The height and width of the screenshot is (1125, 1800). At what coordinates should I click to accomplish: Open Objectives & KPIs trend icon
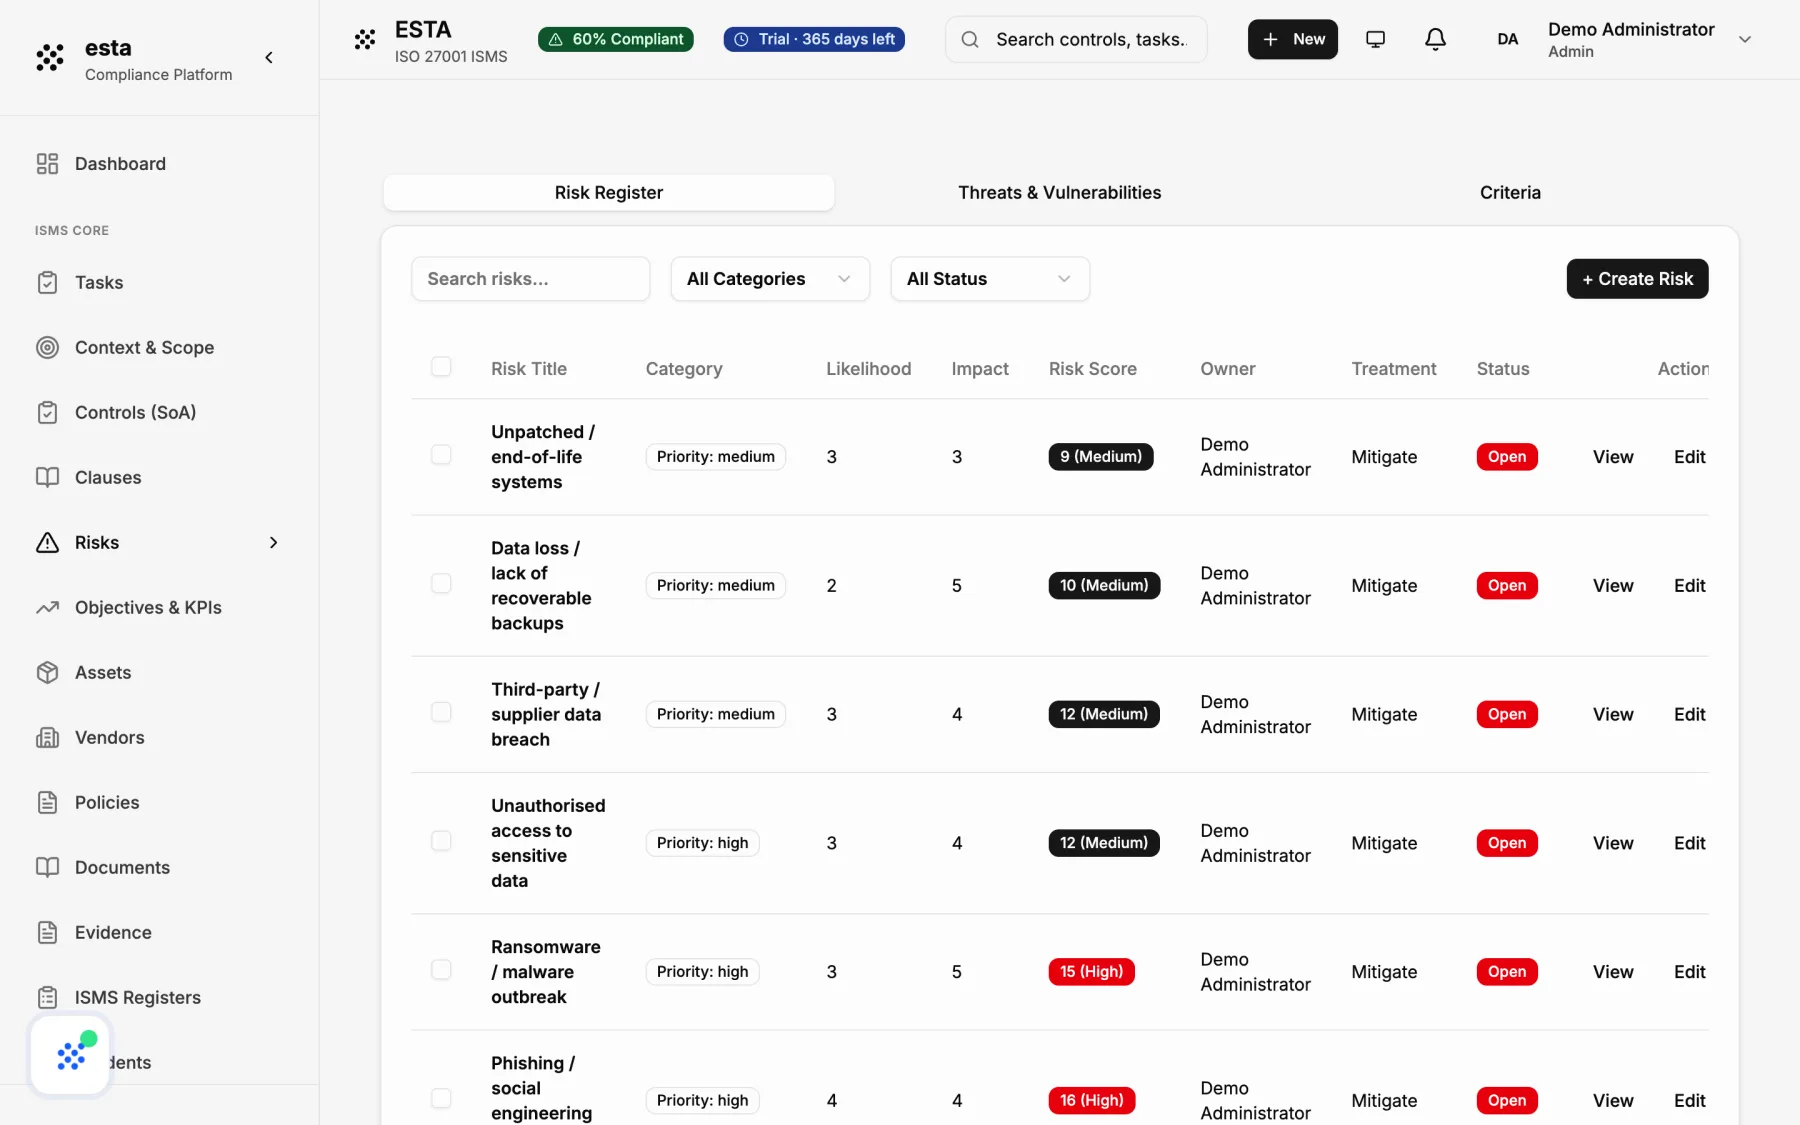coord(47,608)
